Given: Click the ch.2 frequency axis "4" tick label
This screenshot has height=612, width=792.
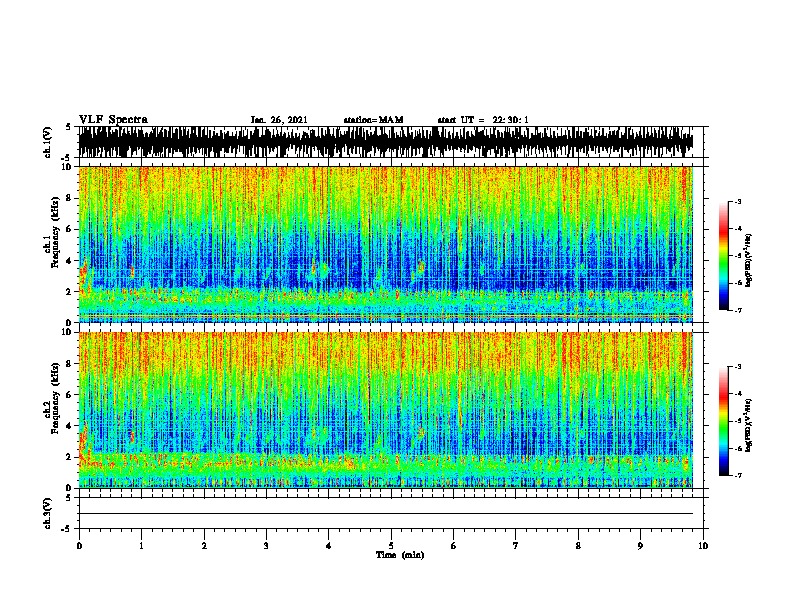Looking at the screenshot, I should click(x=70, y=426).
